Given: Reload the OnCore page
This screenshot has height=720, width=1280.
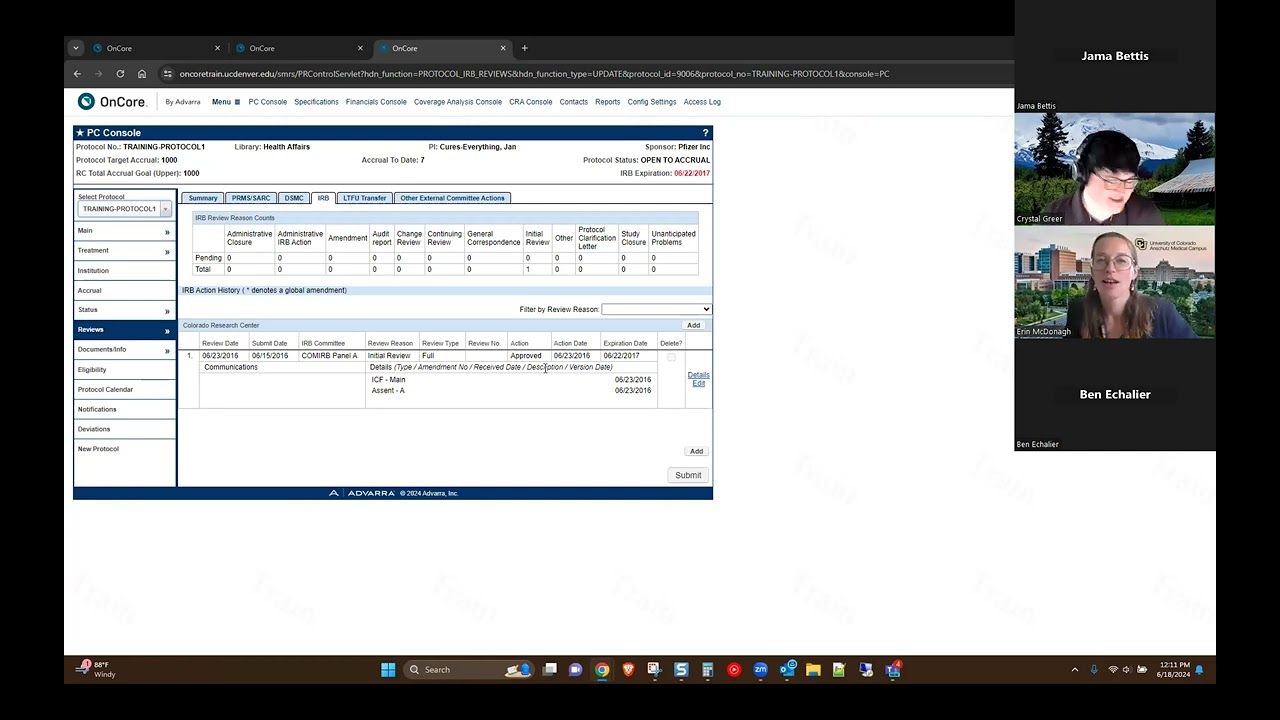Looking at the screenshot, I should 120,74.
